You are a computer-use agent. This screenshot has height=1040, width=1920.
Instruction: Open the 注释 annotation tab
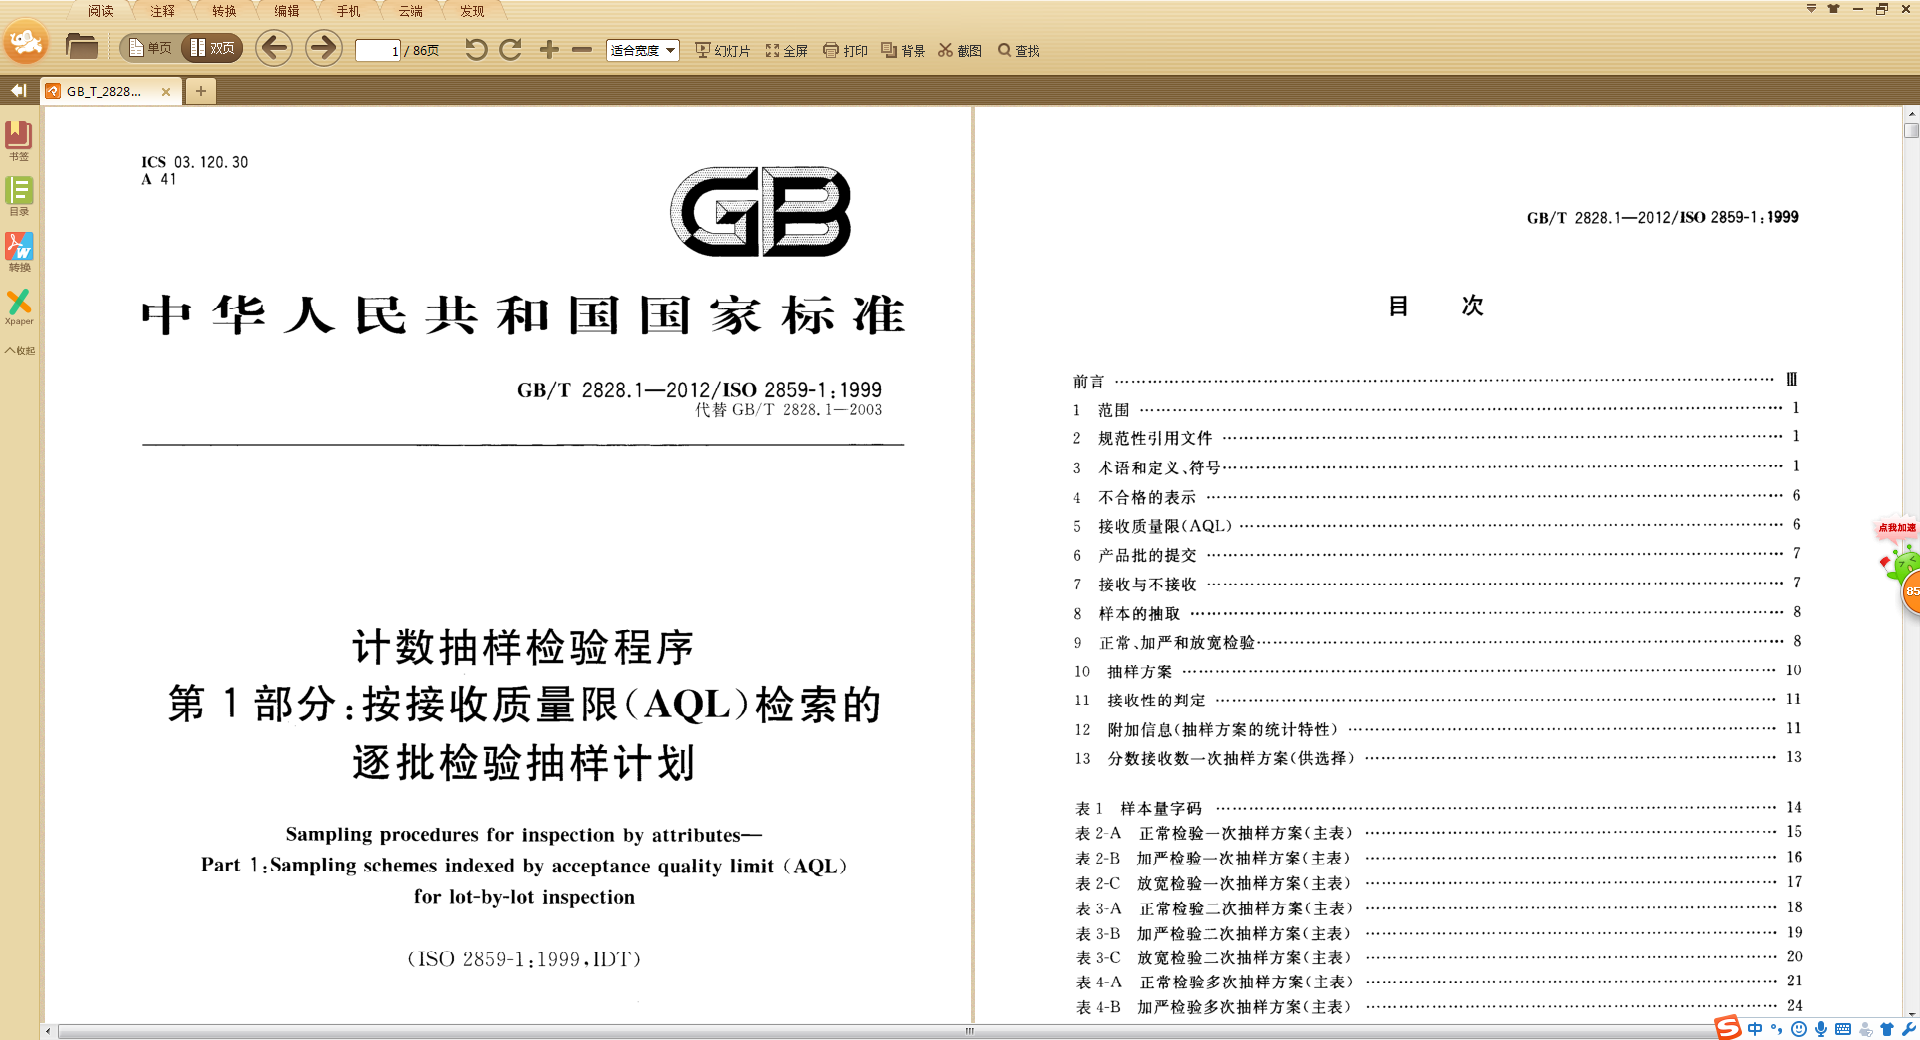162,11
